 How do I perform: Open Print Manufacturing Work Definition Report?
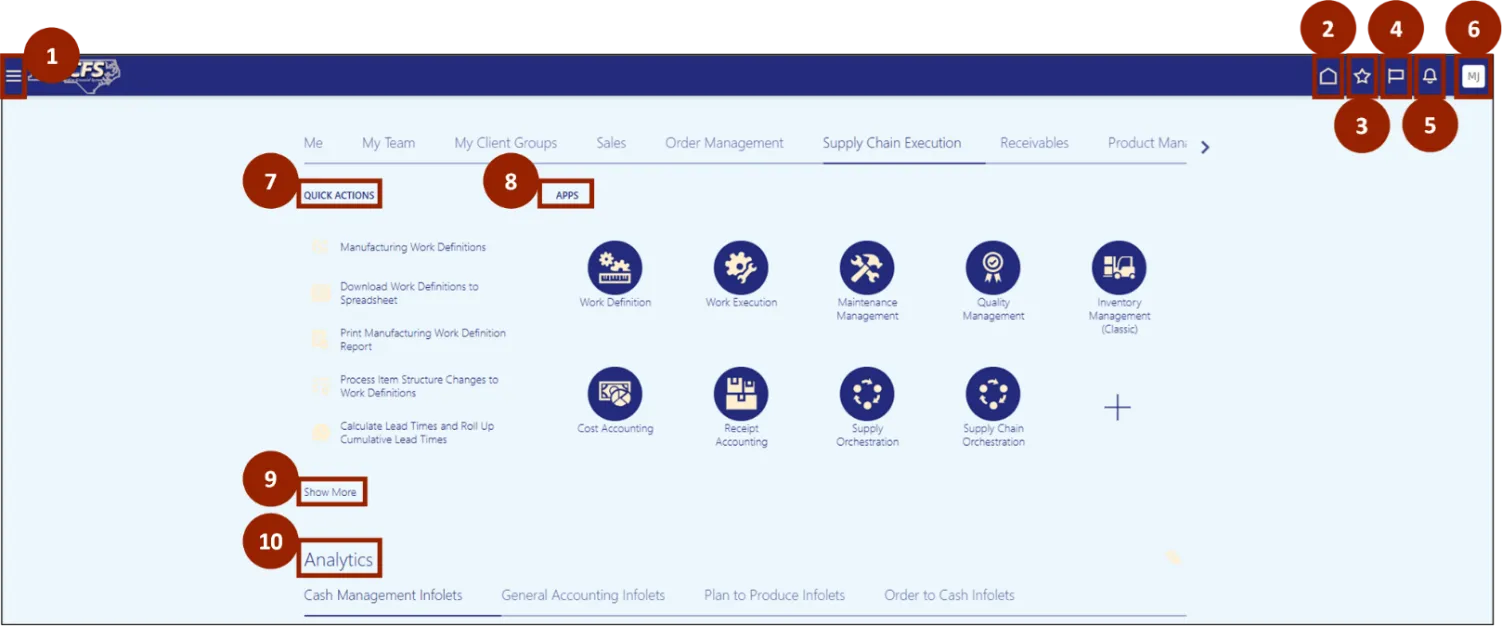click(x=423, y=339)
